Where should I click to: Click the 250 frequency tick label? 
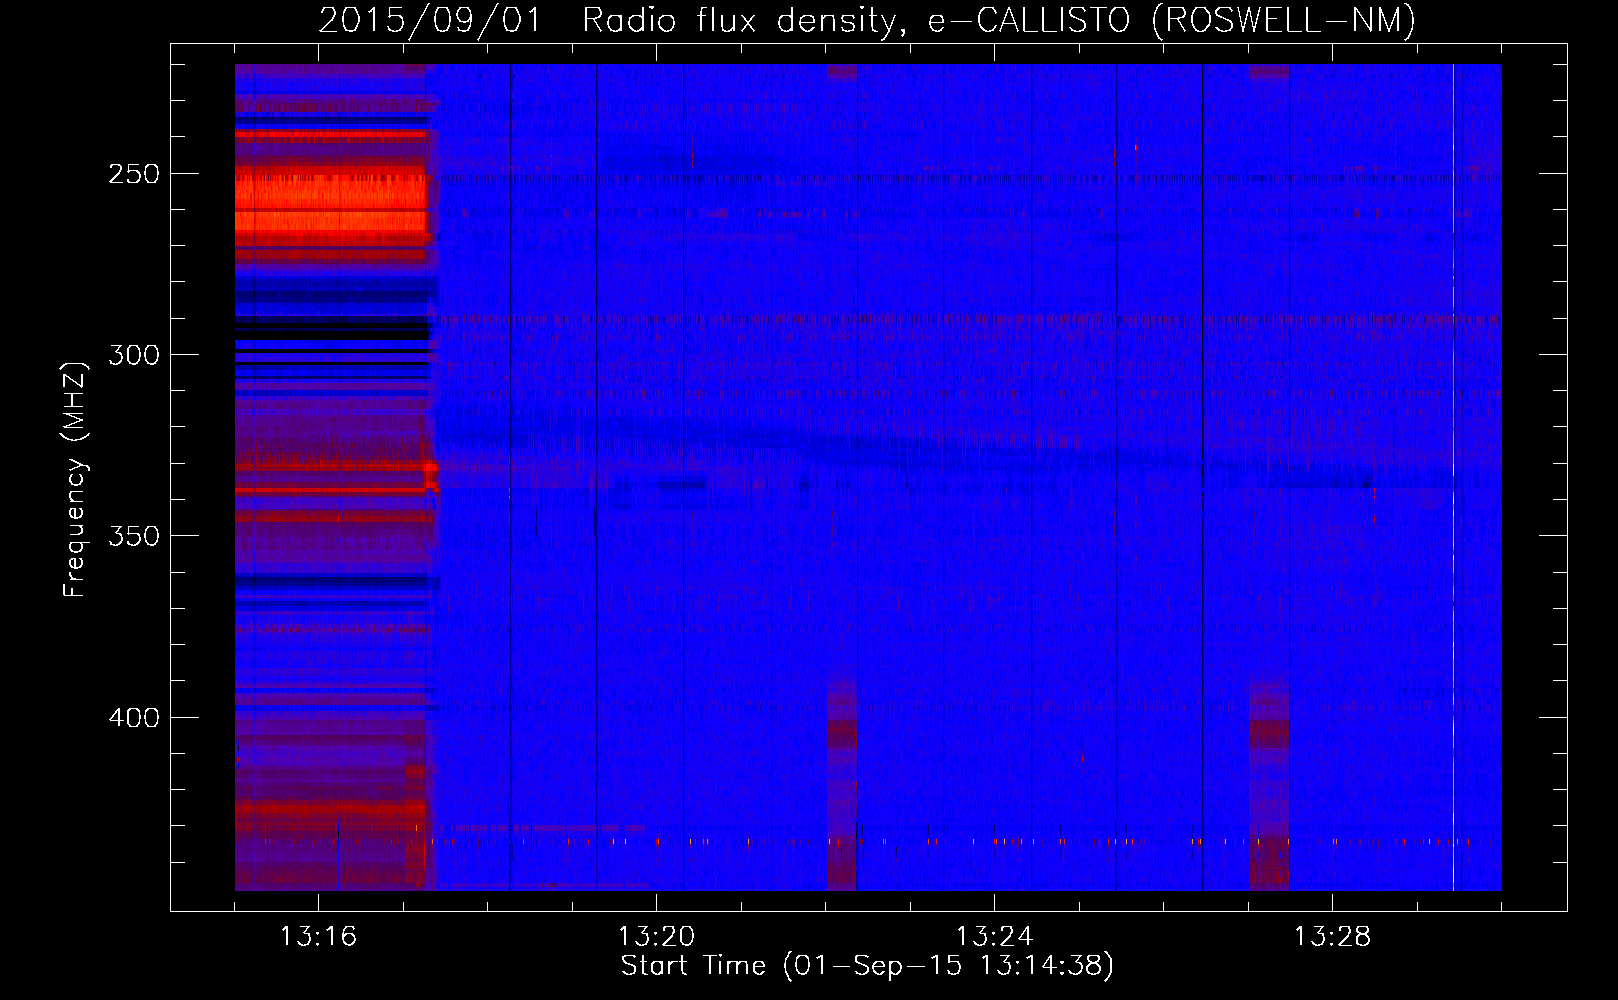(134, 174)
